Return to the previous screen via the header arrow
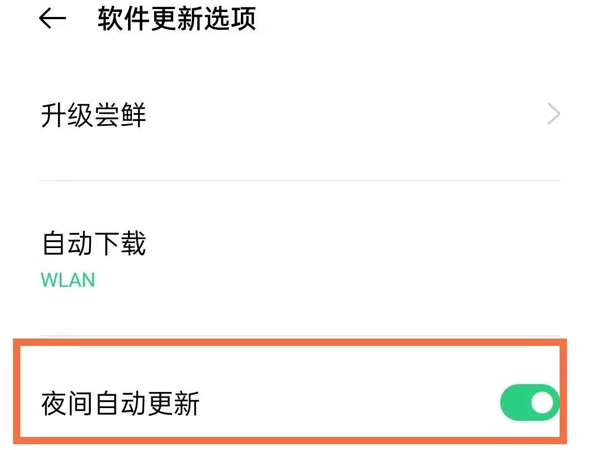Image resolution: width=600 pixels, height=450 pixels. 52,20
